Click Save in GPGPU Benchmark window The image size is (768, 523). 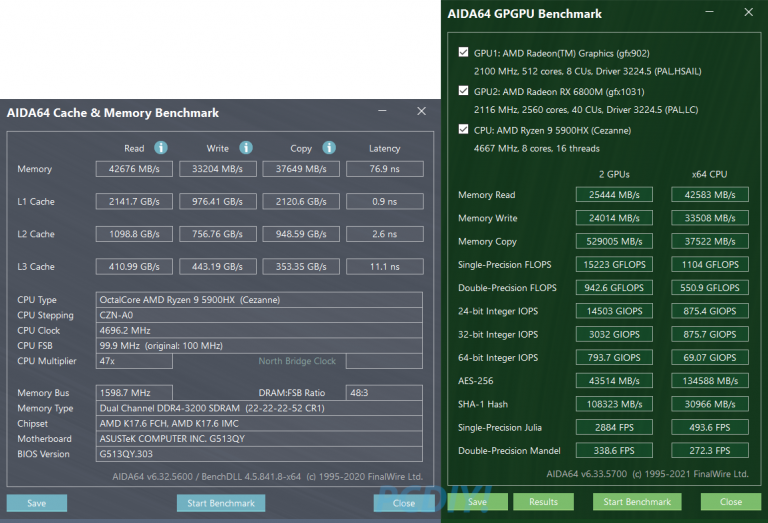tap(478, 501)
